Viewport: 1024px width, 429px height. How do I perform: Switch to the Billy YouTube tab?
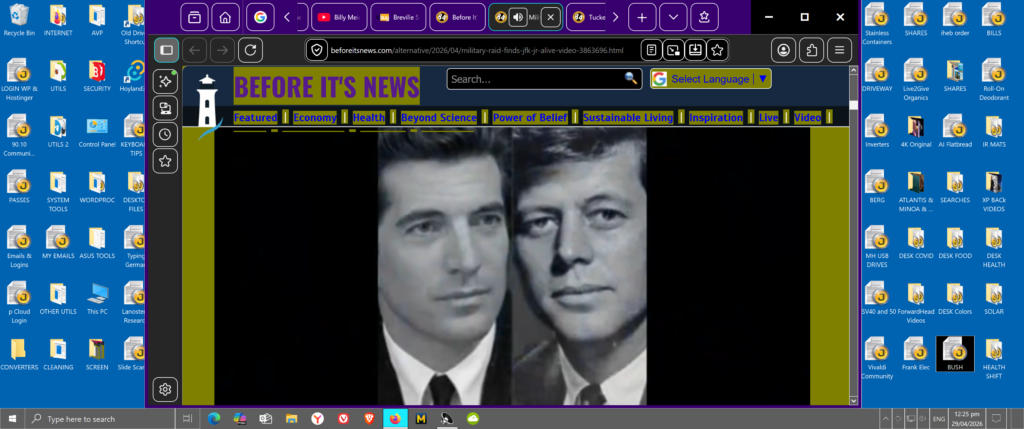coord(337,17)
